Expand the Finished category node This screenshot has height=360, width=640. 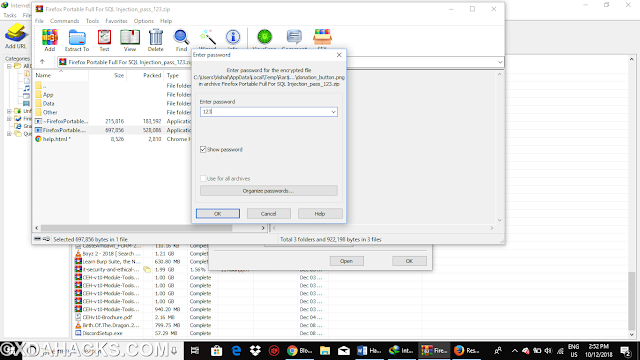click(9, 119)
